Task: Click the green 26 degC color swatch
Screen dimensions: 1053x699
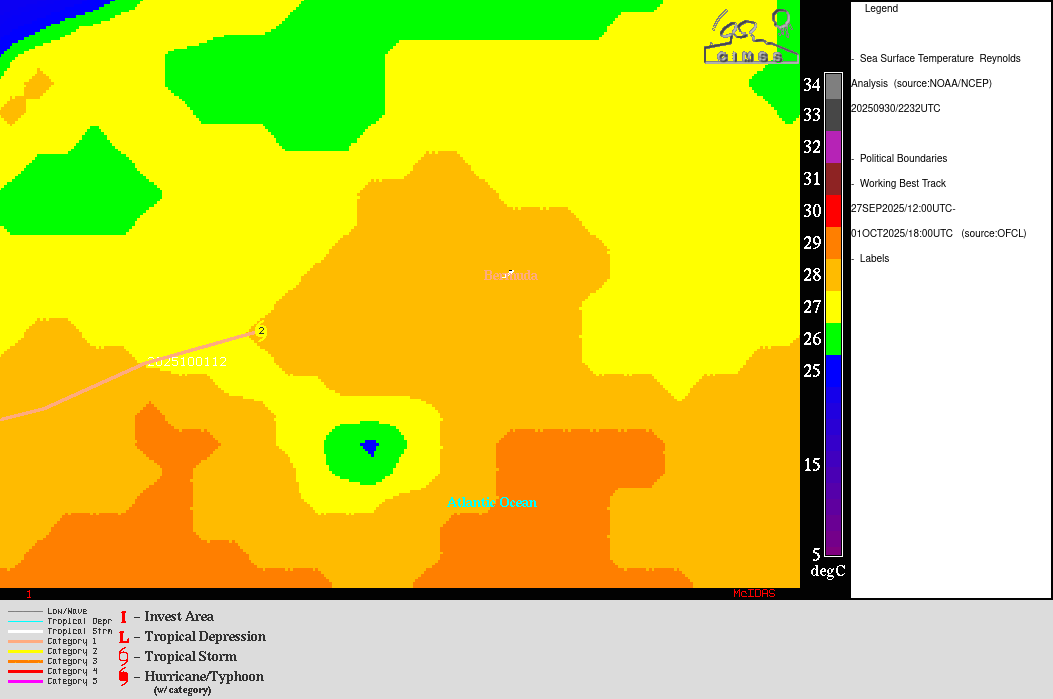Action: pyautogui.click(x=833, y=339)
